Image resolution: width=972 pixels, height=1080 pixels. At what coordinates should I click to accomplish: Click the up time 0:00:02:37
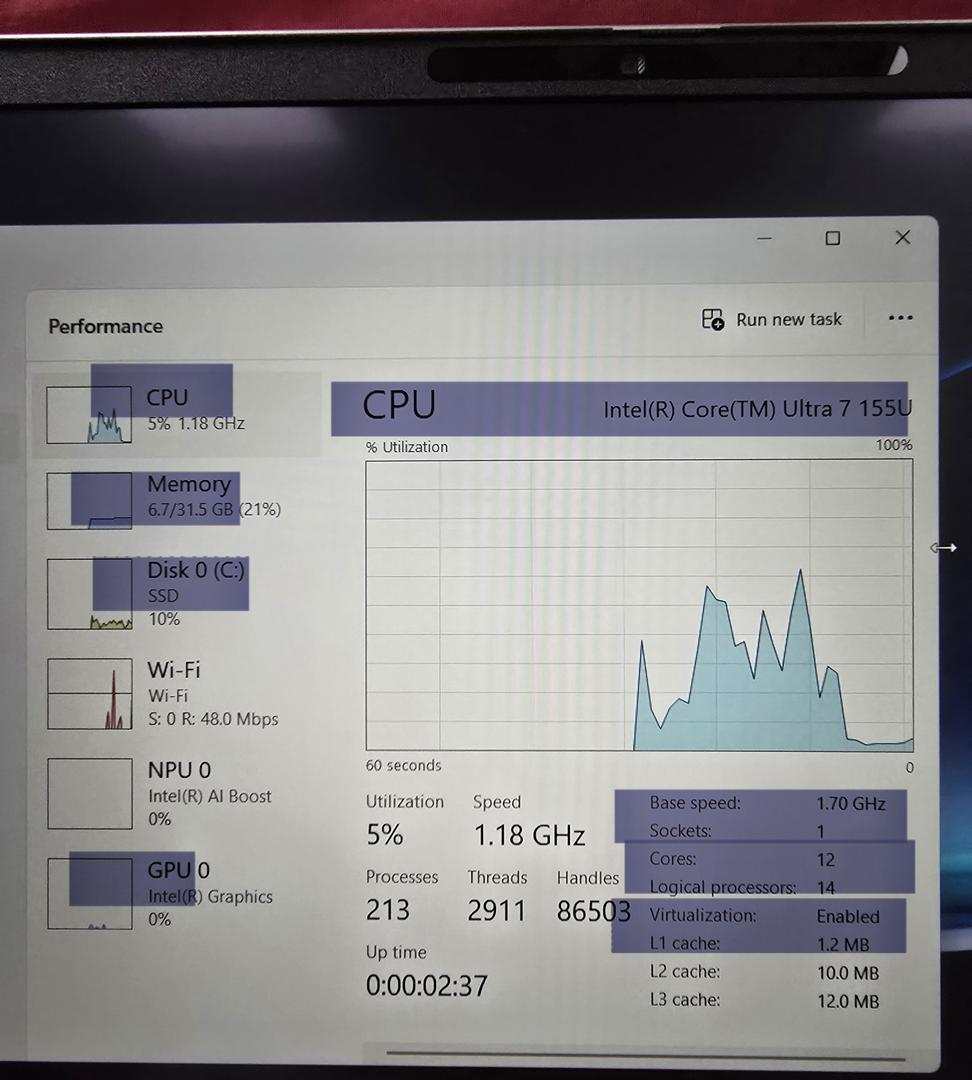coord(426,986)
